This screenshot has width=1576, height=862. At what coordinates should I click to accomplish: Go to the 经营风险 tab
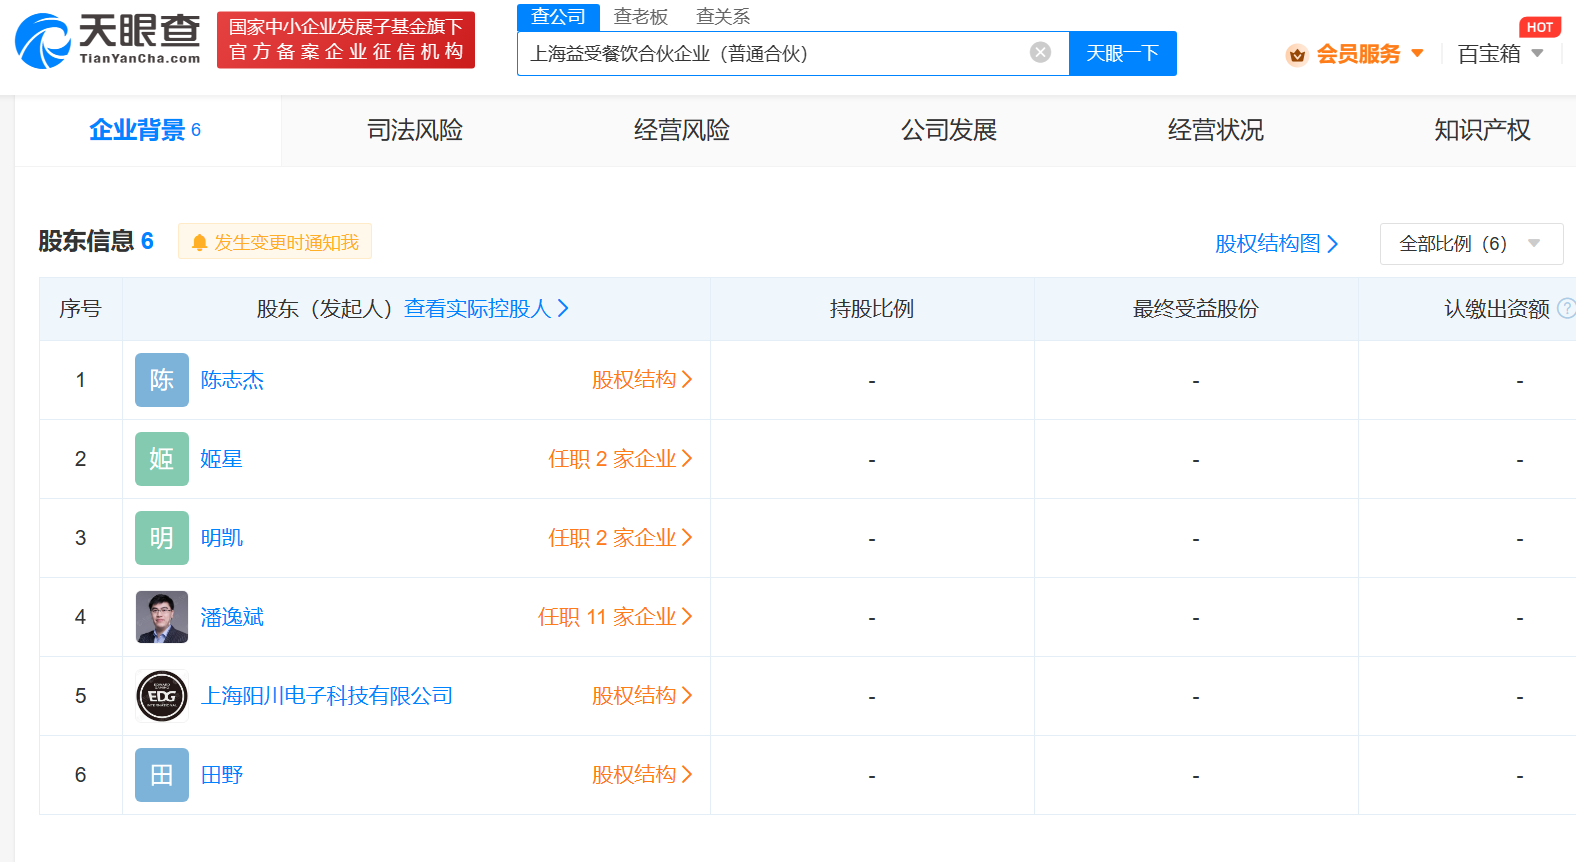[x=682, y=130]
